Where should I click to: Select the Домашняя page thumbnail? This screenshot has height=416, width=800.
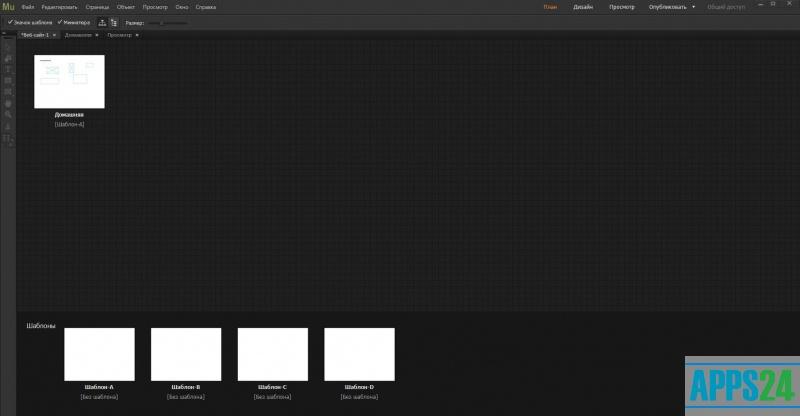point(69,81)
